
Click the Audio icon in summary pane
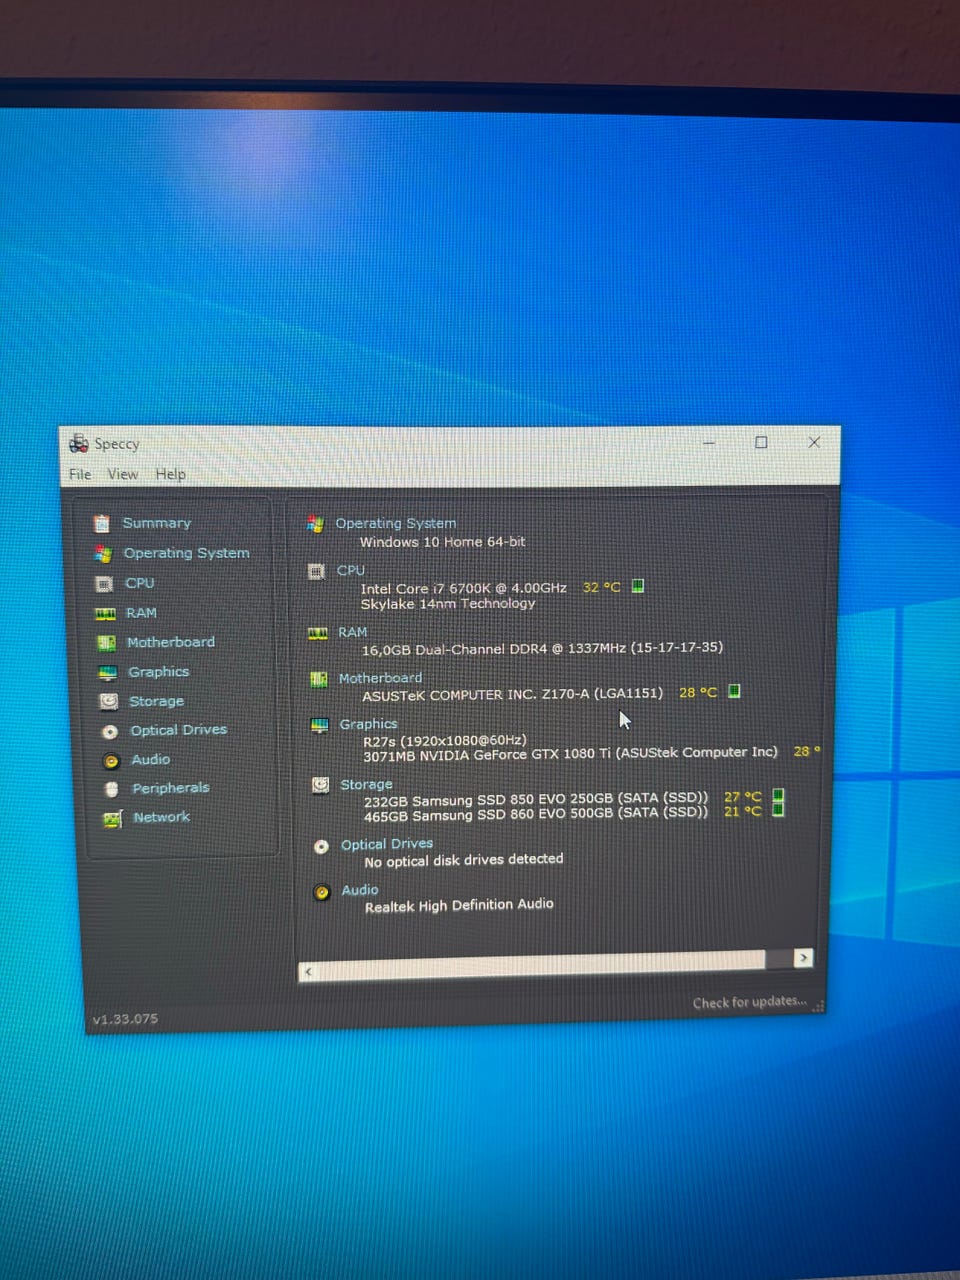322,892
